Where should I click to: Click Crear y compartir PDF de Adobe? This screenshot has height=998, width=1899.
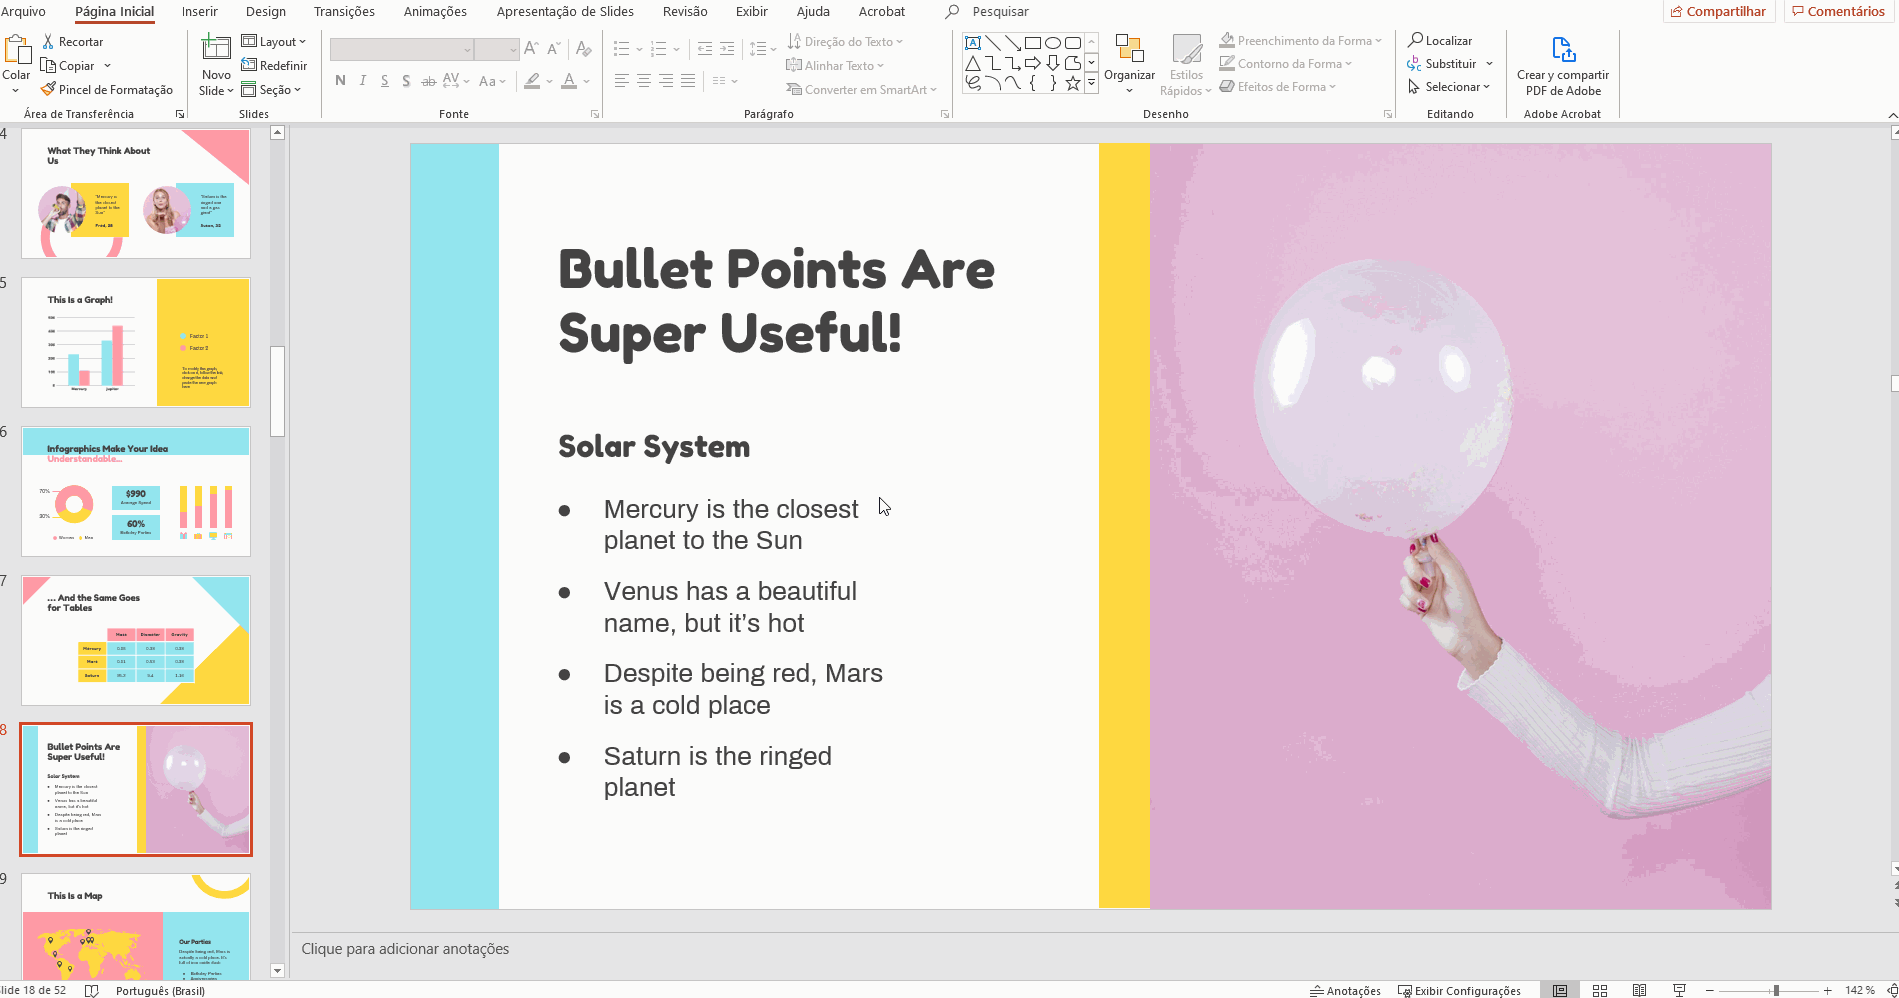tap(1563, 66)
